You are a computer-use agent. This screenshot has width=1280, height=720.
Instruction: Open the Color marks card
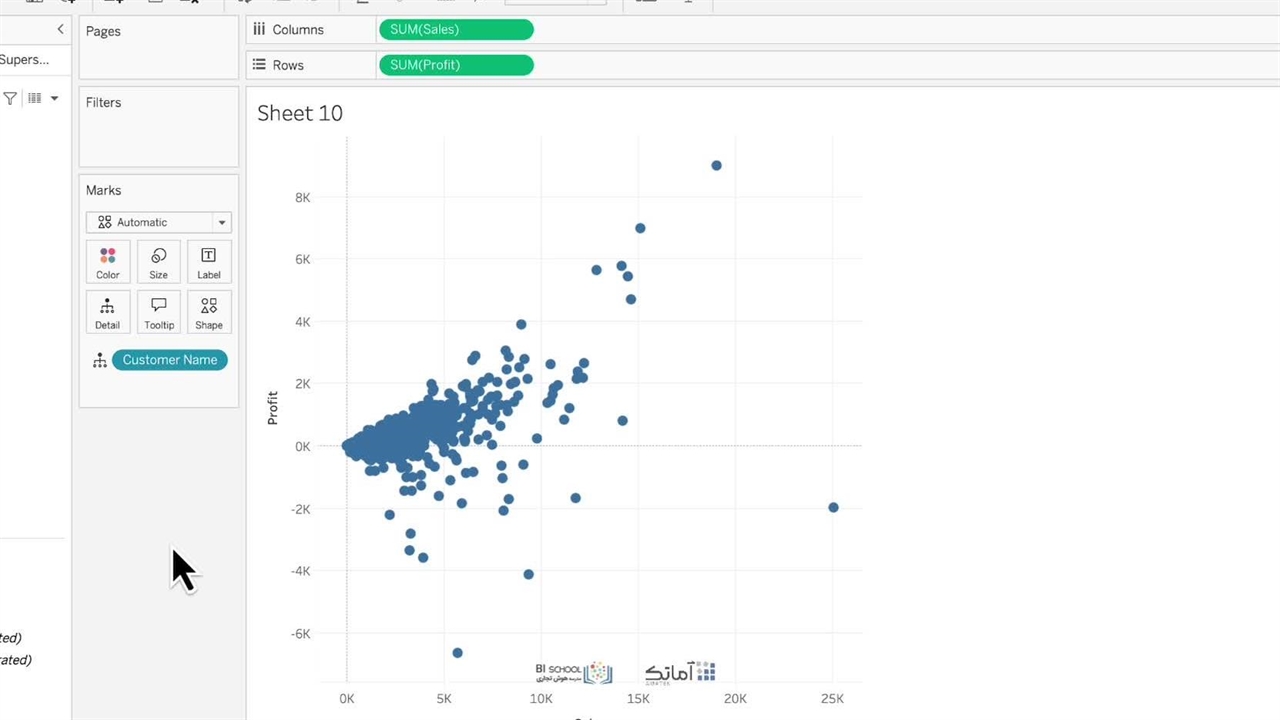coord(108,261)
